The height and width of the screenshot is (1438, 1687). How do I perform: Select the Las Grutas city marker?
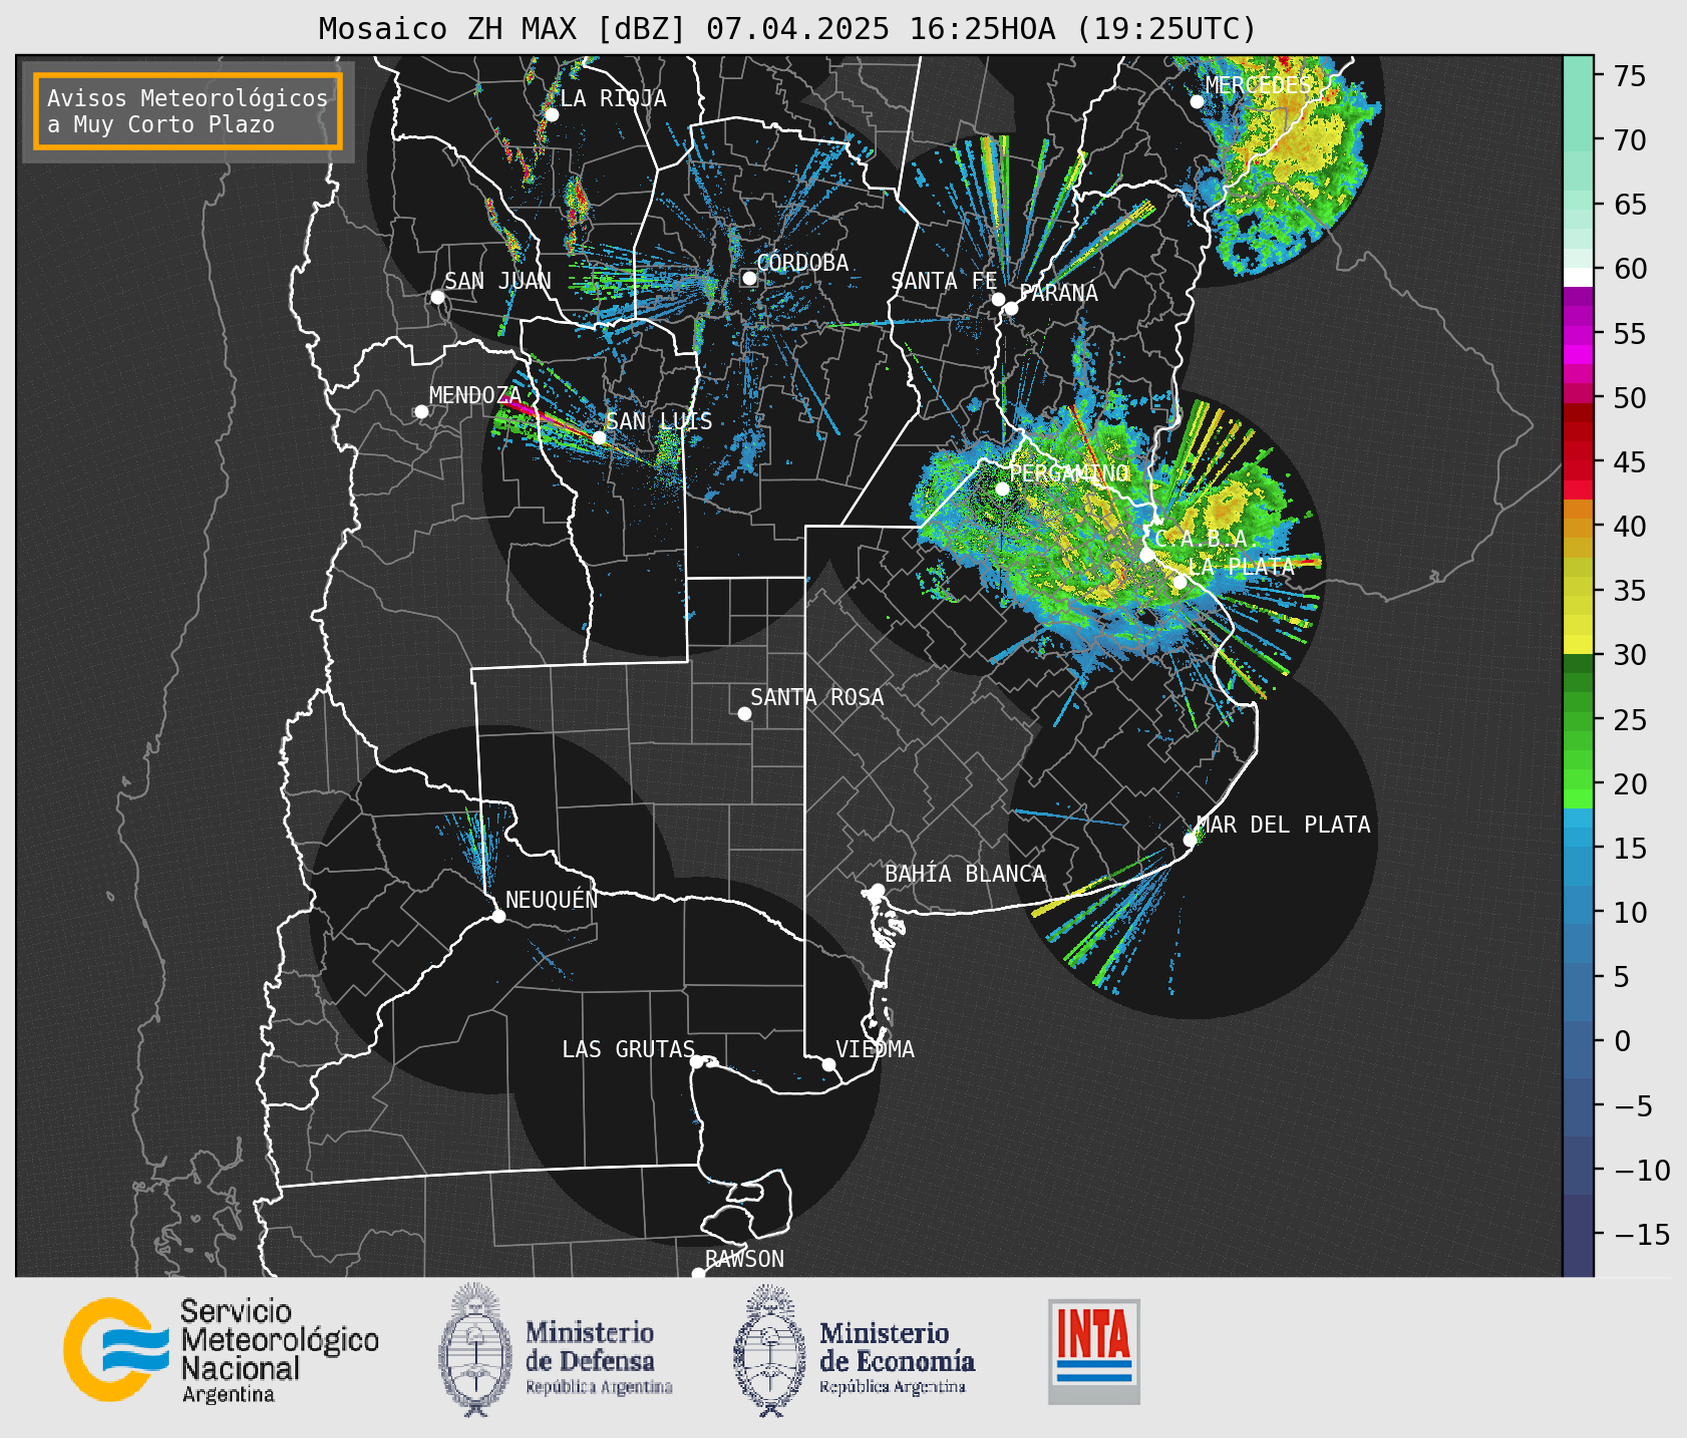tap(697, 1062)
